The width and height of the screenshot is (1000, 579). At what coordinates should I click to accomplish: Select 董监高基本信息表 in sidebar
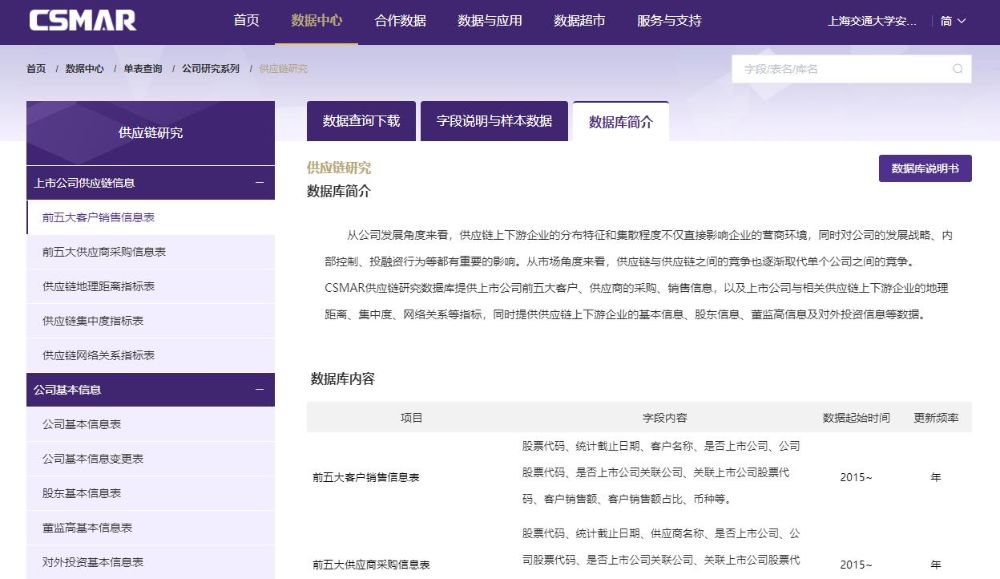pos(151,527)
